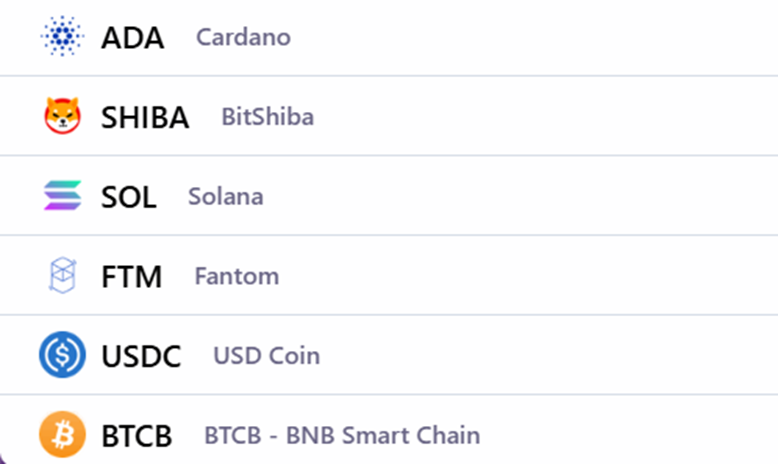Pick BTCB in the currency list
Screen dimensions: 778x464
[136, 436]
